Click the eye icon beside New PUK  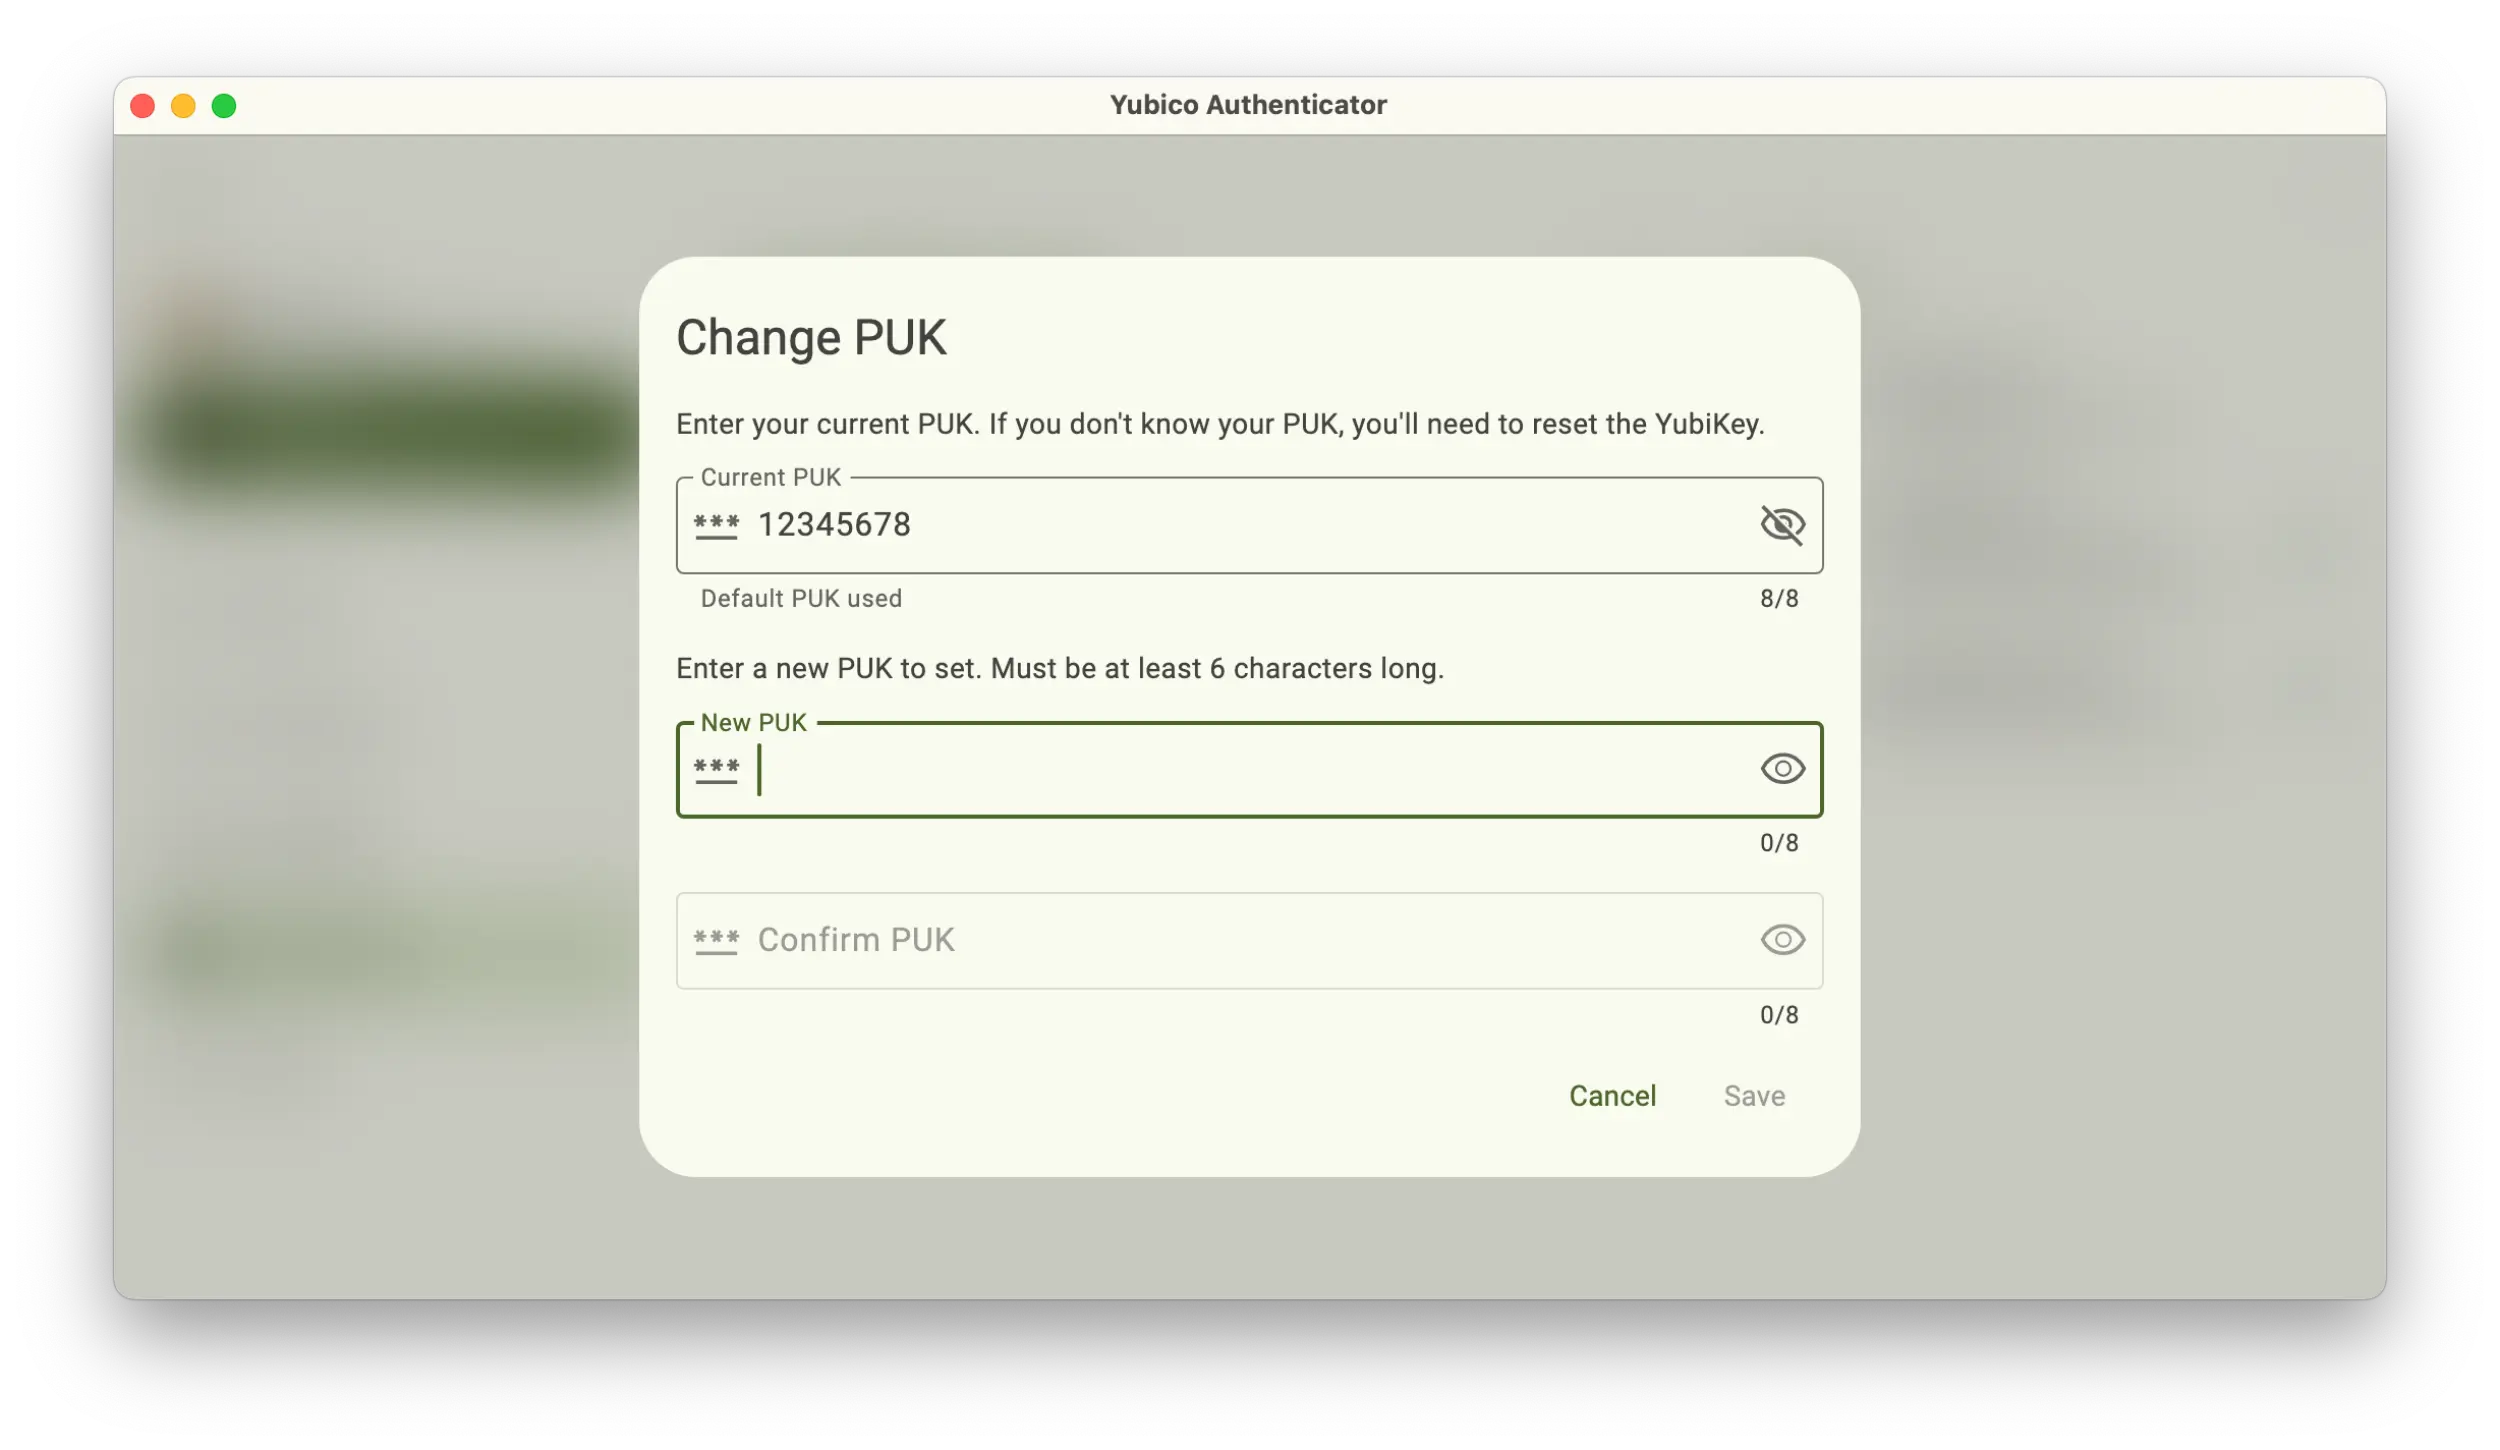tap(1783, 769)
